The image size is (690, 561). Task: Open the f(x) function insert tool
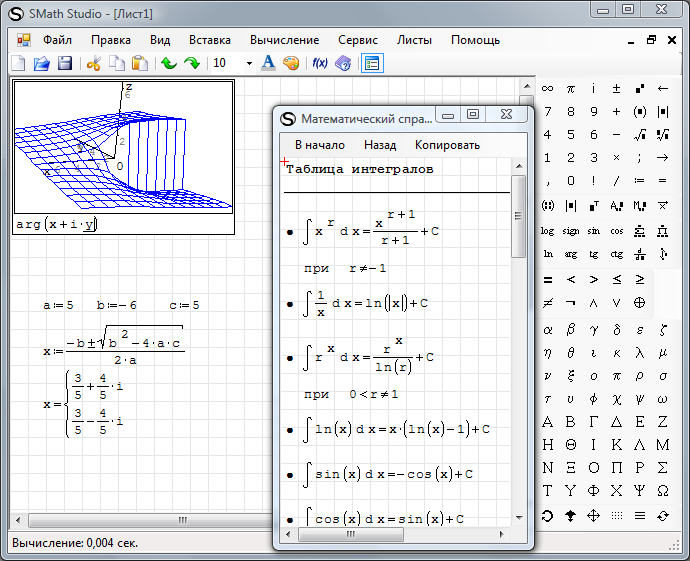coord(320,63)
